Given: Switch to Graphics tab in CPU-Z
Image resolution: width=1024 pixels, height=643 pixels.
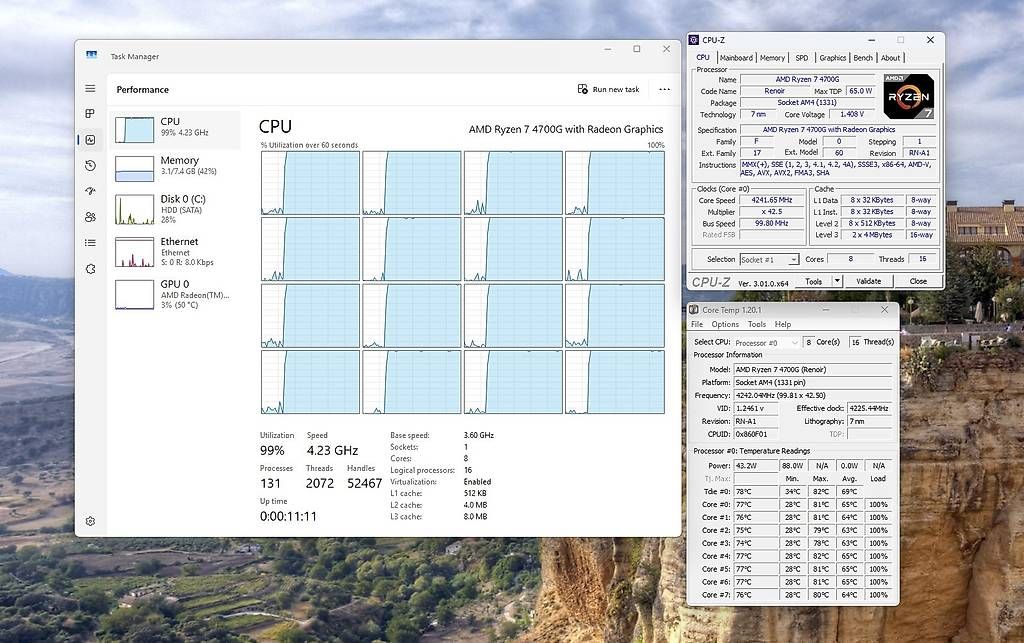Looking at the screenshot, I should [832, 57].
